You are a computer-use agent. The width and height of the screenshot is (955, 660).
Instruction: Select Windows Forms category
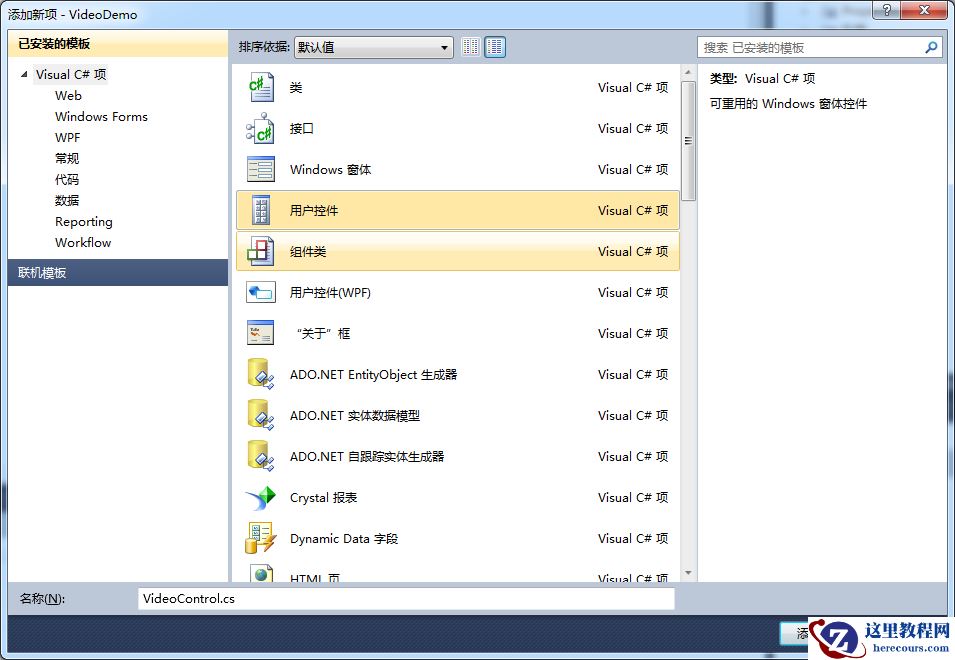coord(101,116)
